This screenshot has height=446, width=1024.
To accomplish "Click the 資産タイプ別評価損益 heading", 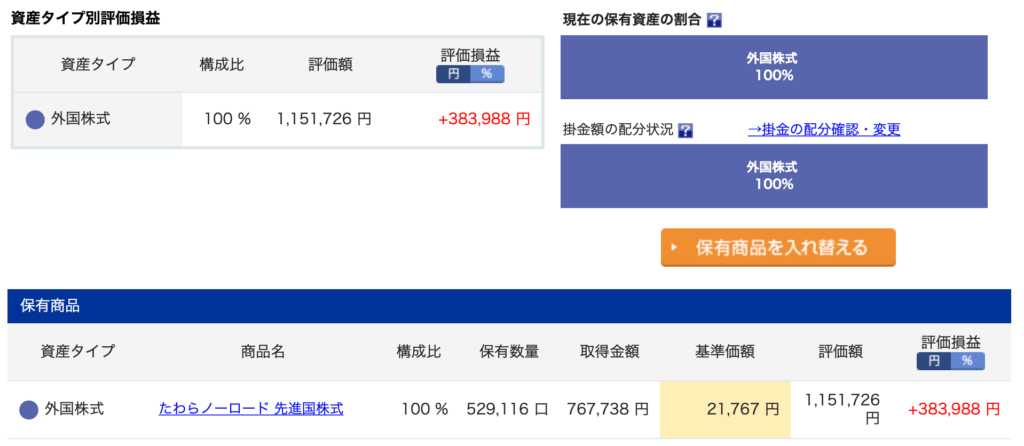I will (86, 18).
